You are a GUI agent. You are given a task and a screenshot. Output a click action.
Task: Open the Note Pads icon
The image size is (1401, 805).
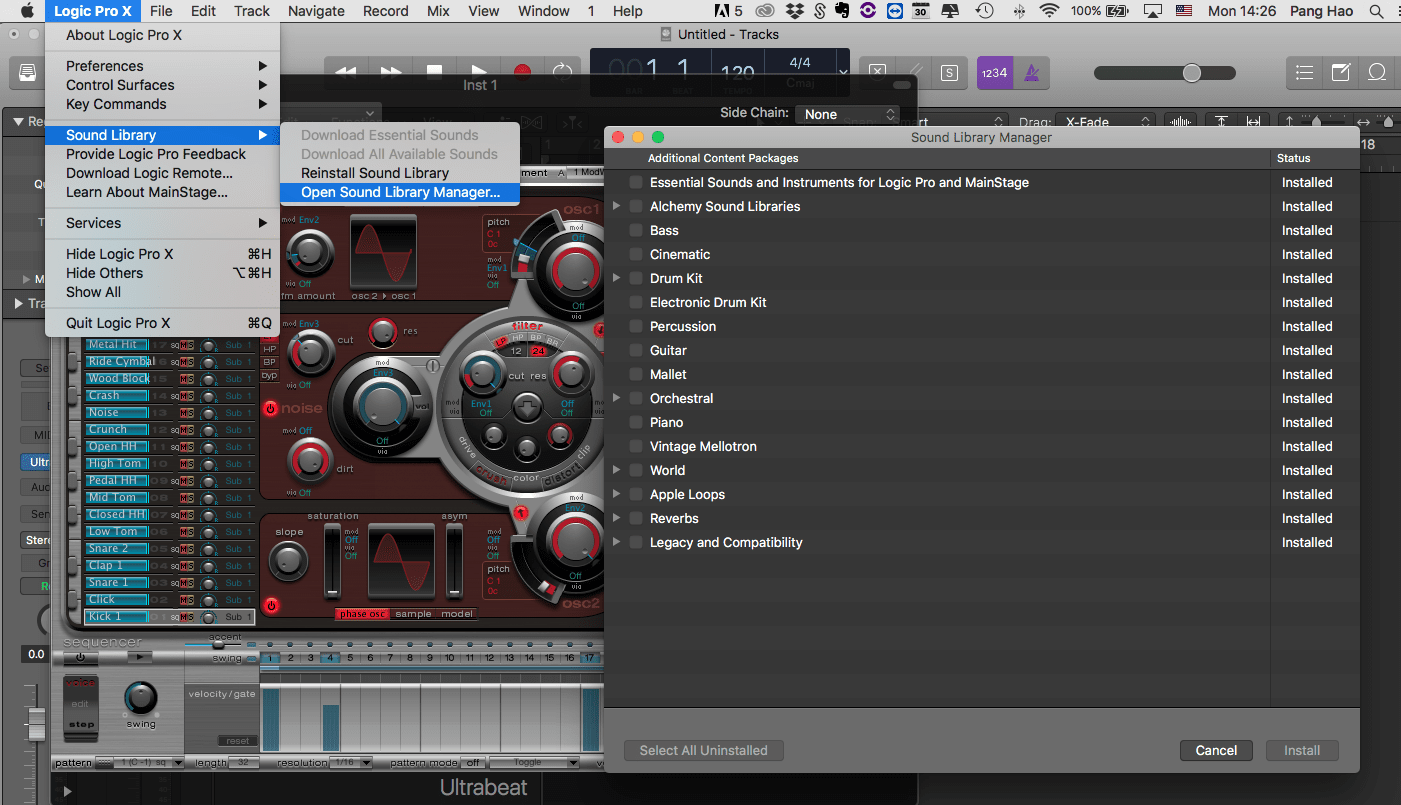(x=1341, y=72)
